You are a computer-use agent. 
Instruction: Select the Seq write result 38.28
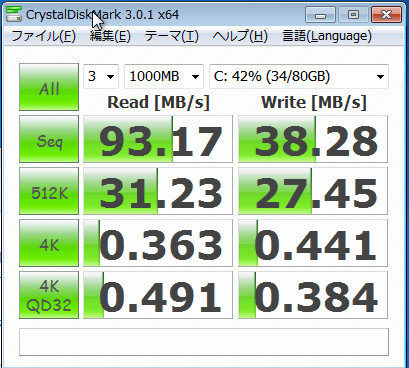pos(313,139)
